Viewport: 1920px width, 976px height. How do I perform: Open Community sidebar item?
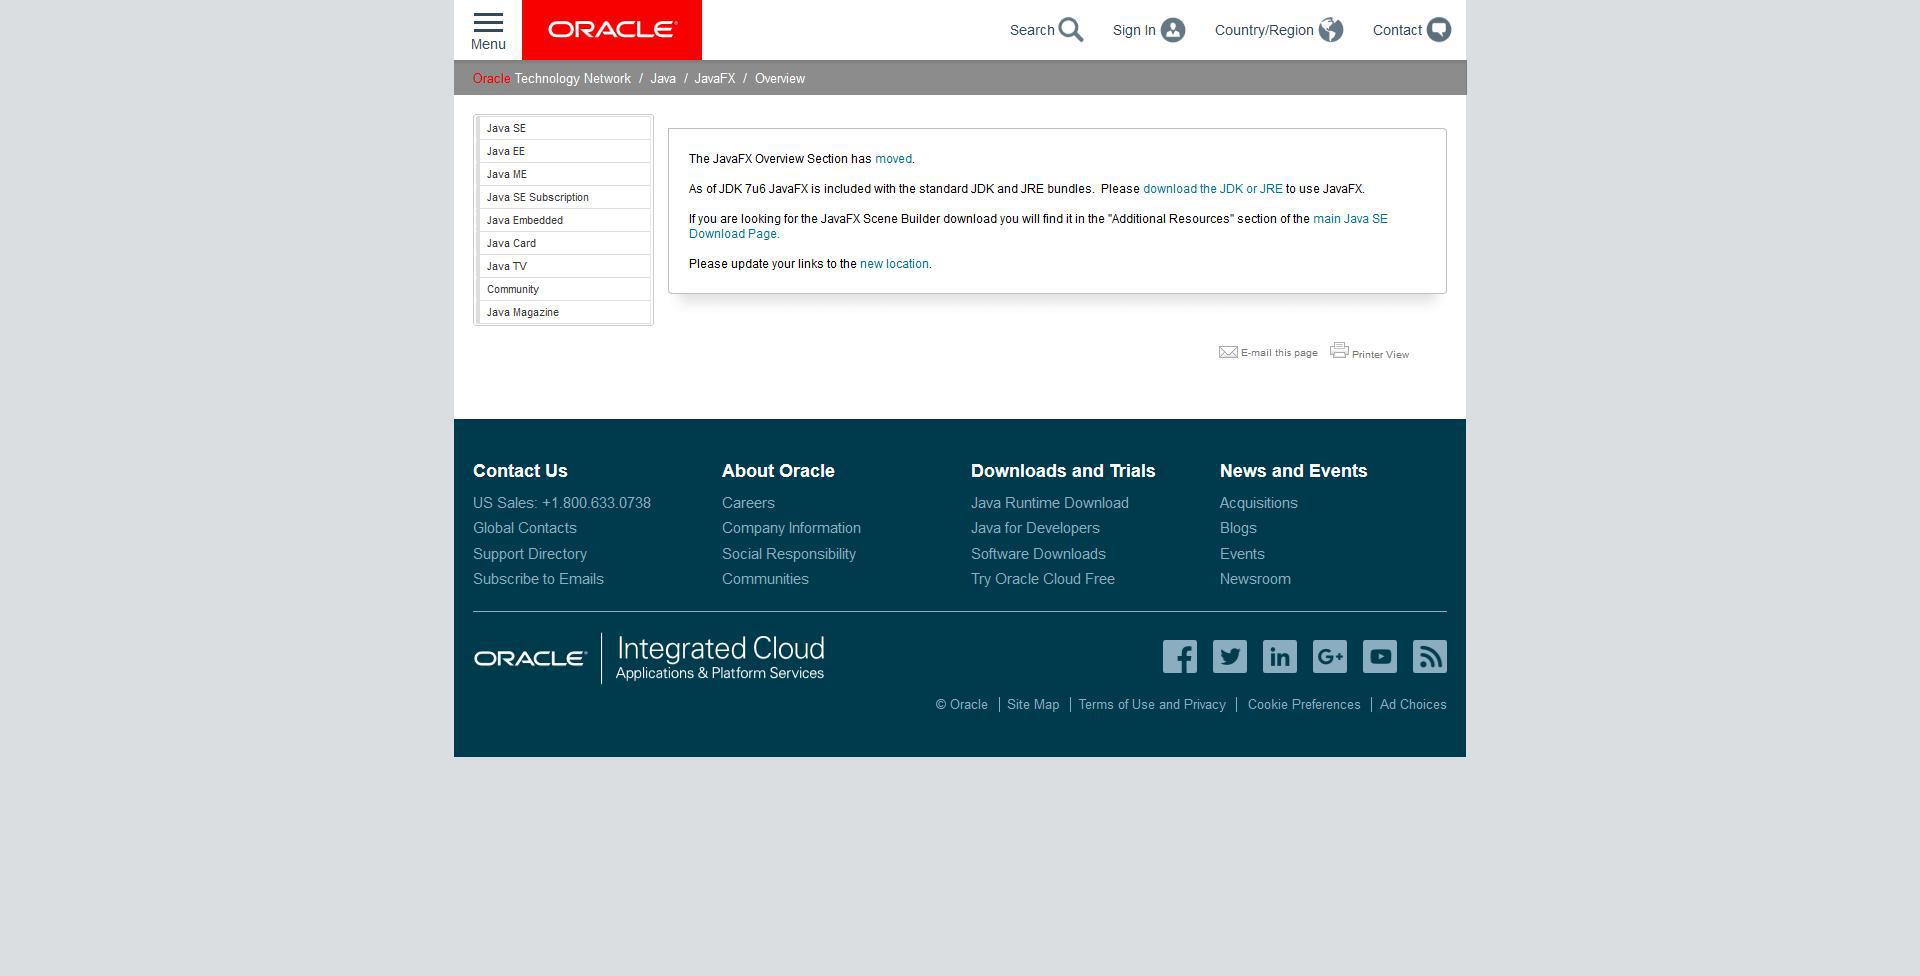pyautogui.click(x=565, y=289)
